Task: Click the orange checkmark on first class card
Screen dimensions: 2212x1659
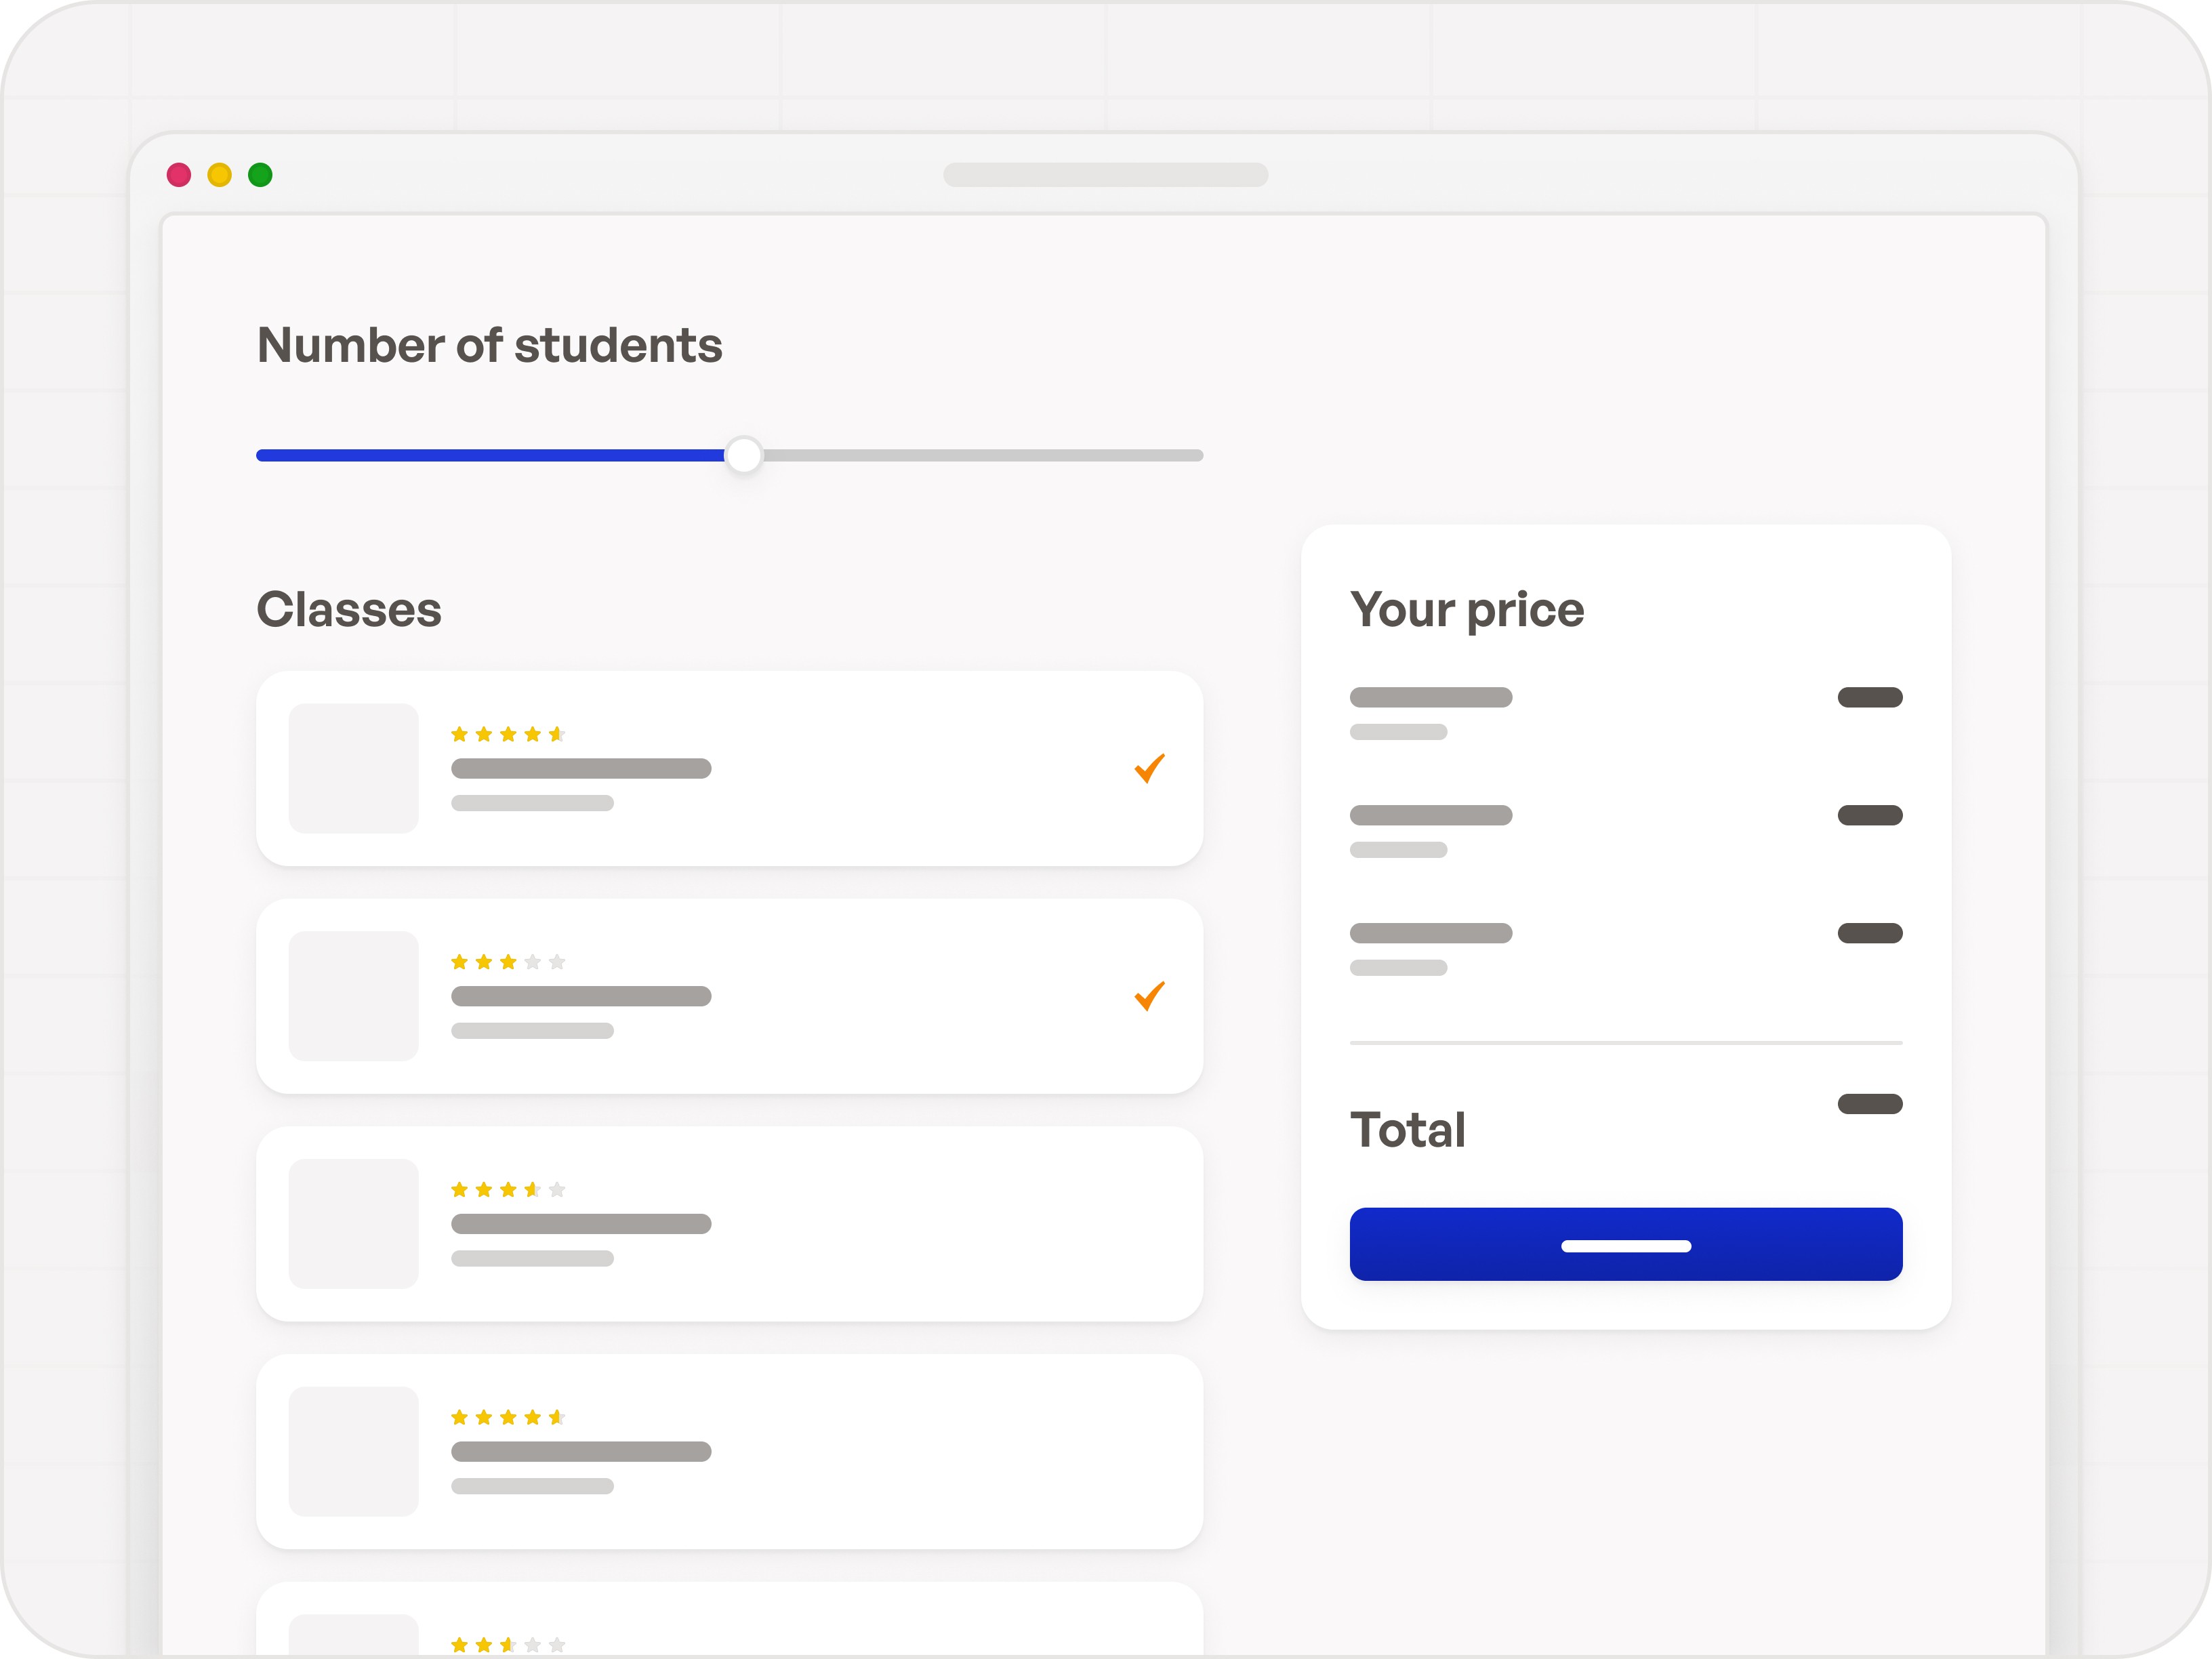Action: tap(1149, 768)
